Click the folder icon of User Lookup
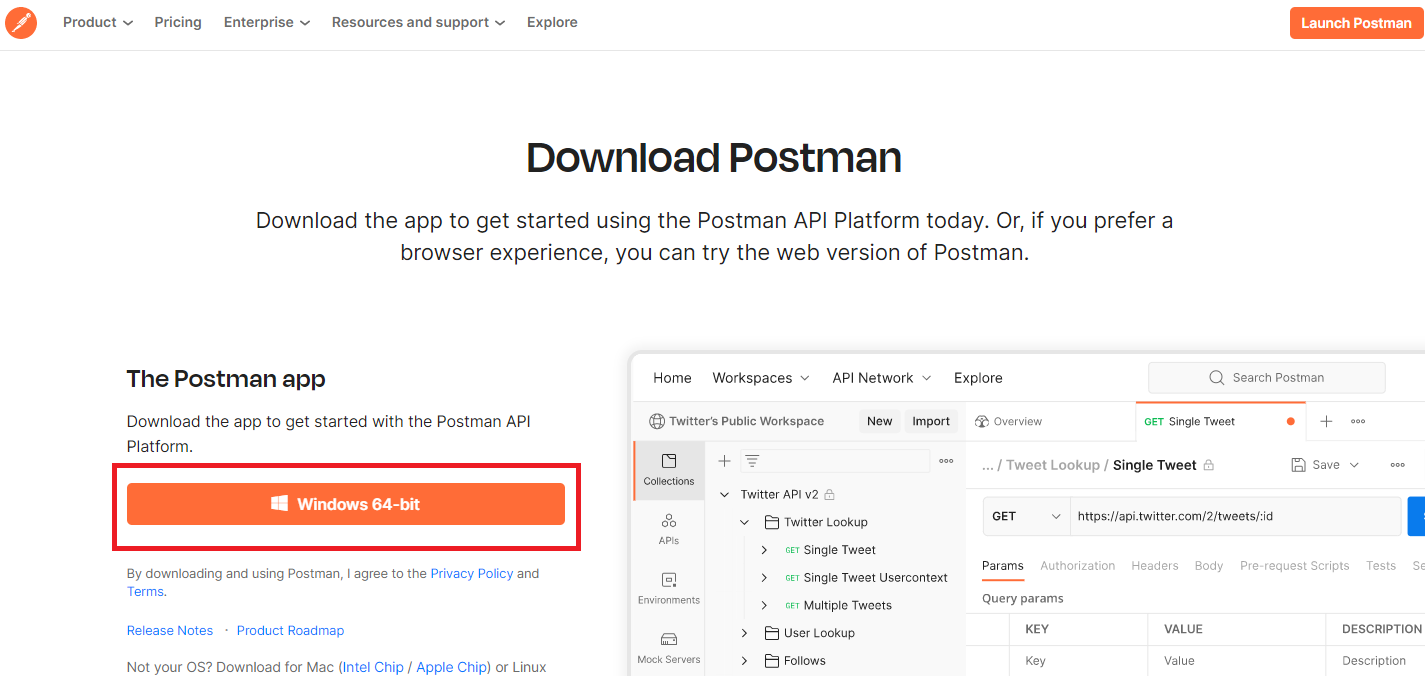The width and height of the screenshot is (1425, 676). pos(772,633)
